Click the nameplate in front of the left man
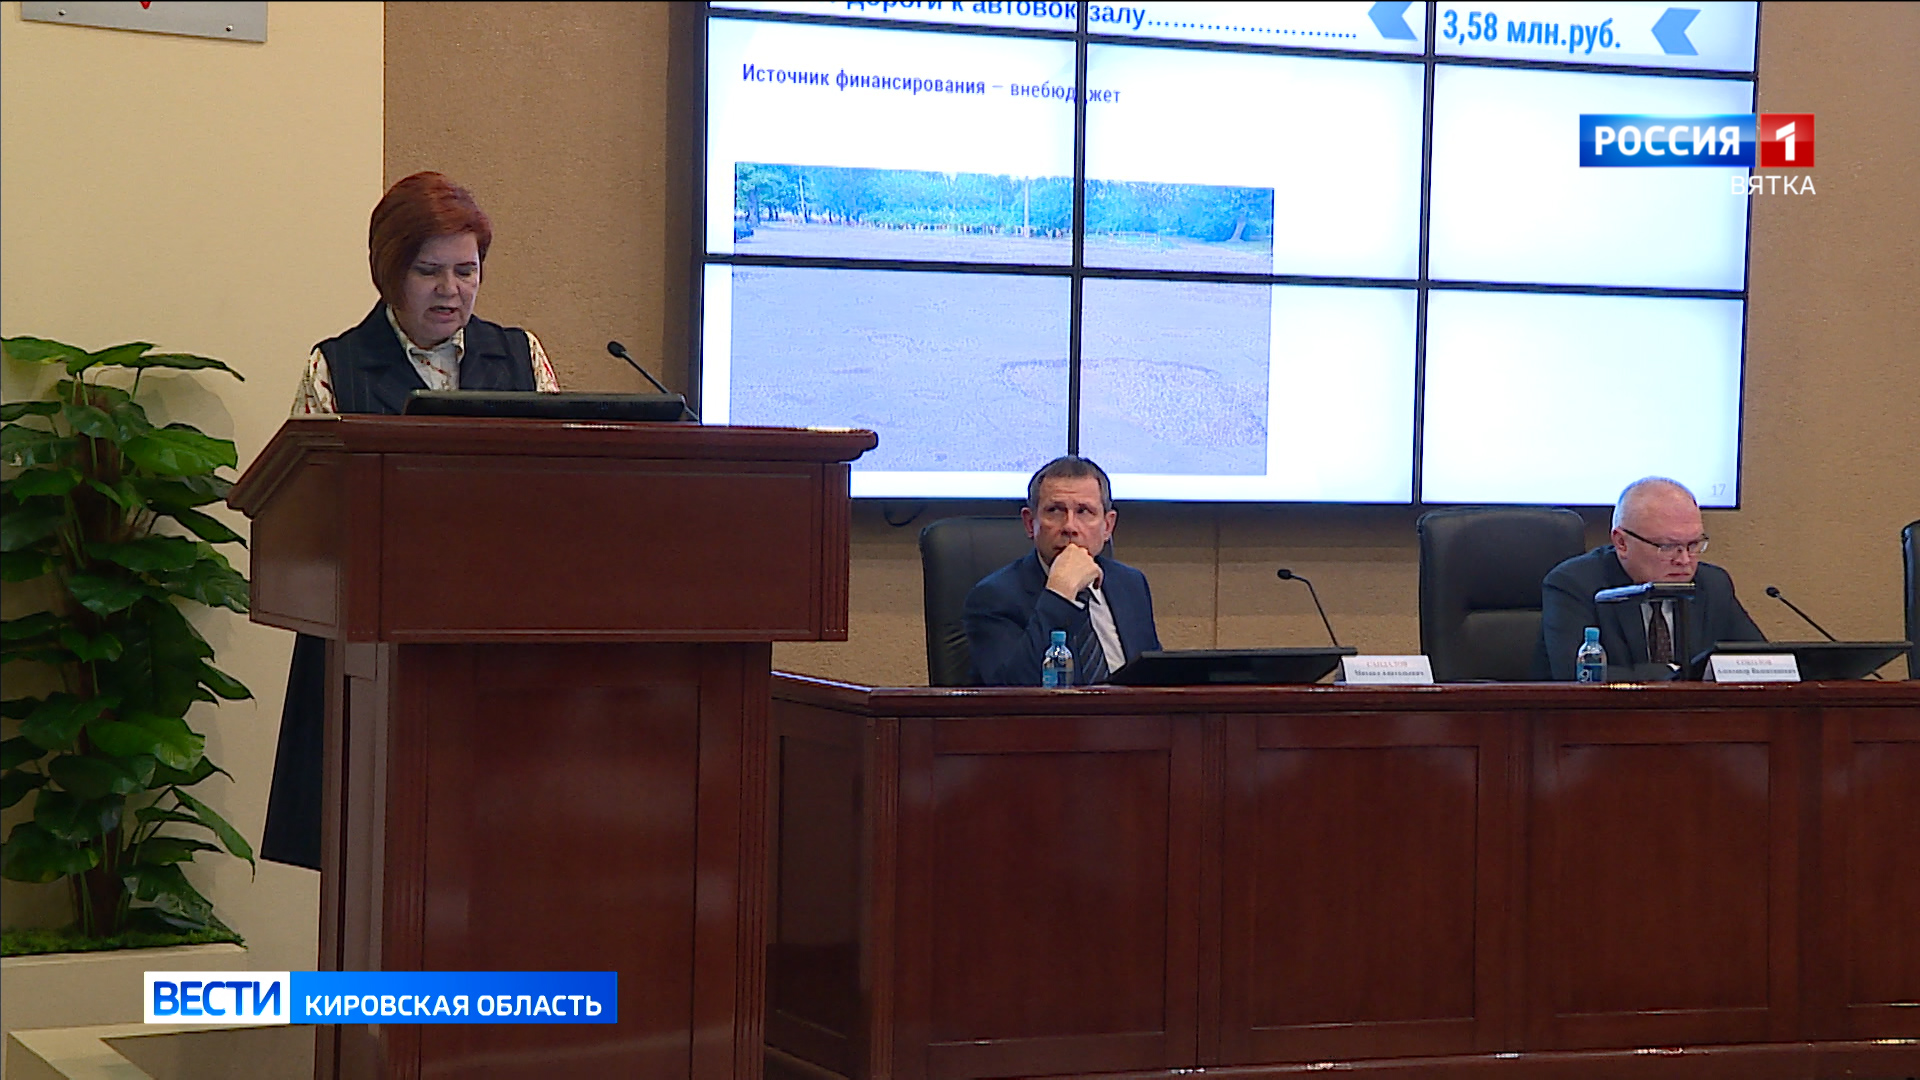 pyautogui.click(x=1386, y=670)
